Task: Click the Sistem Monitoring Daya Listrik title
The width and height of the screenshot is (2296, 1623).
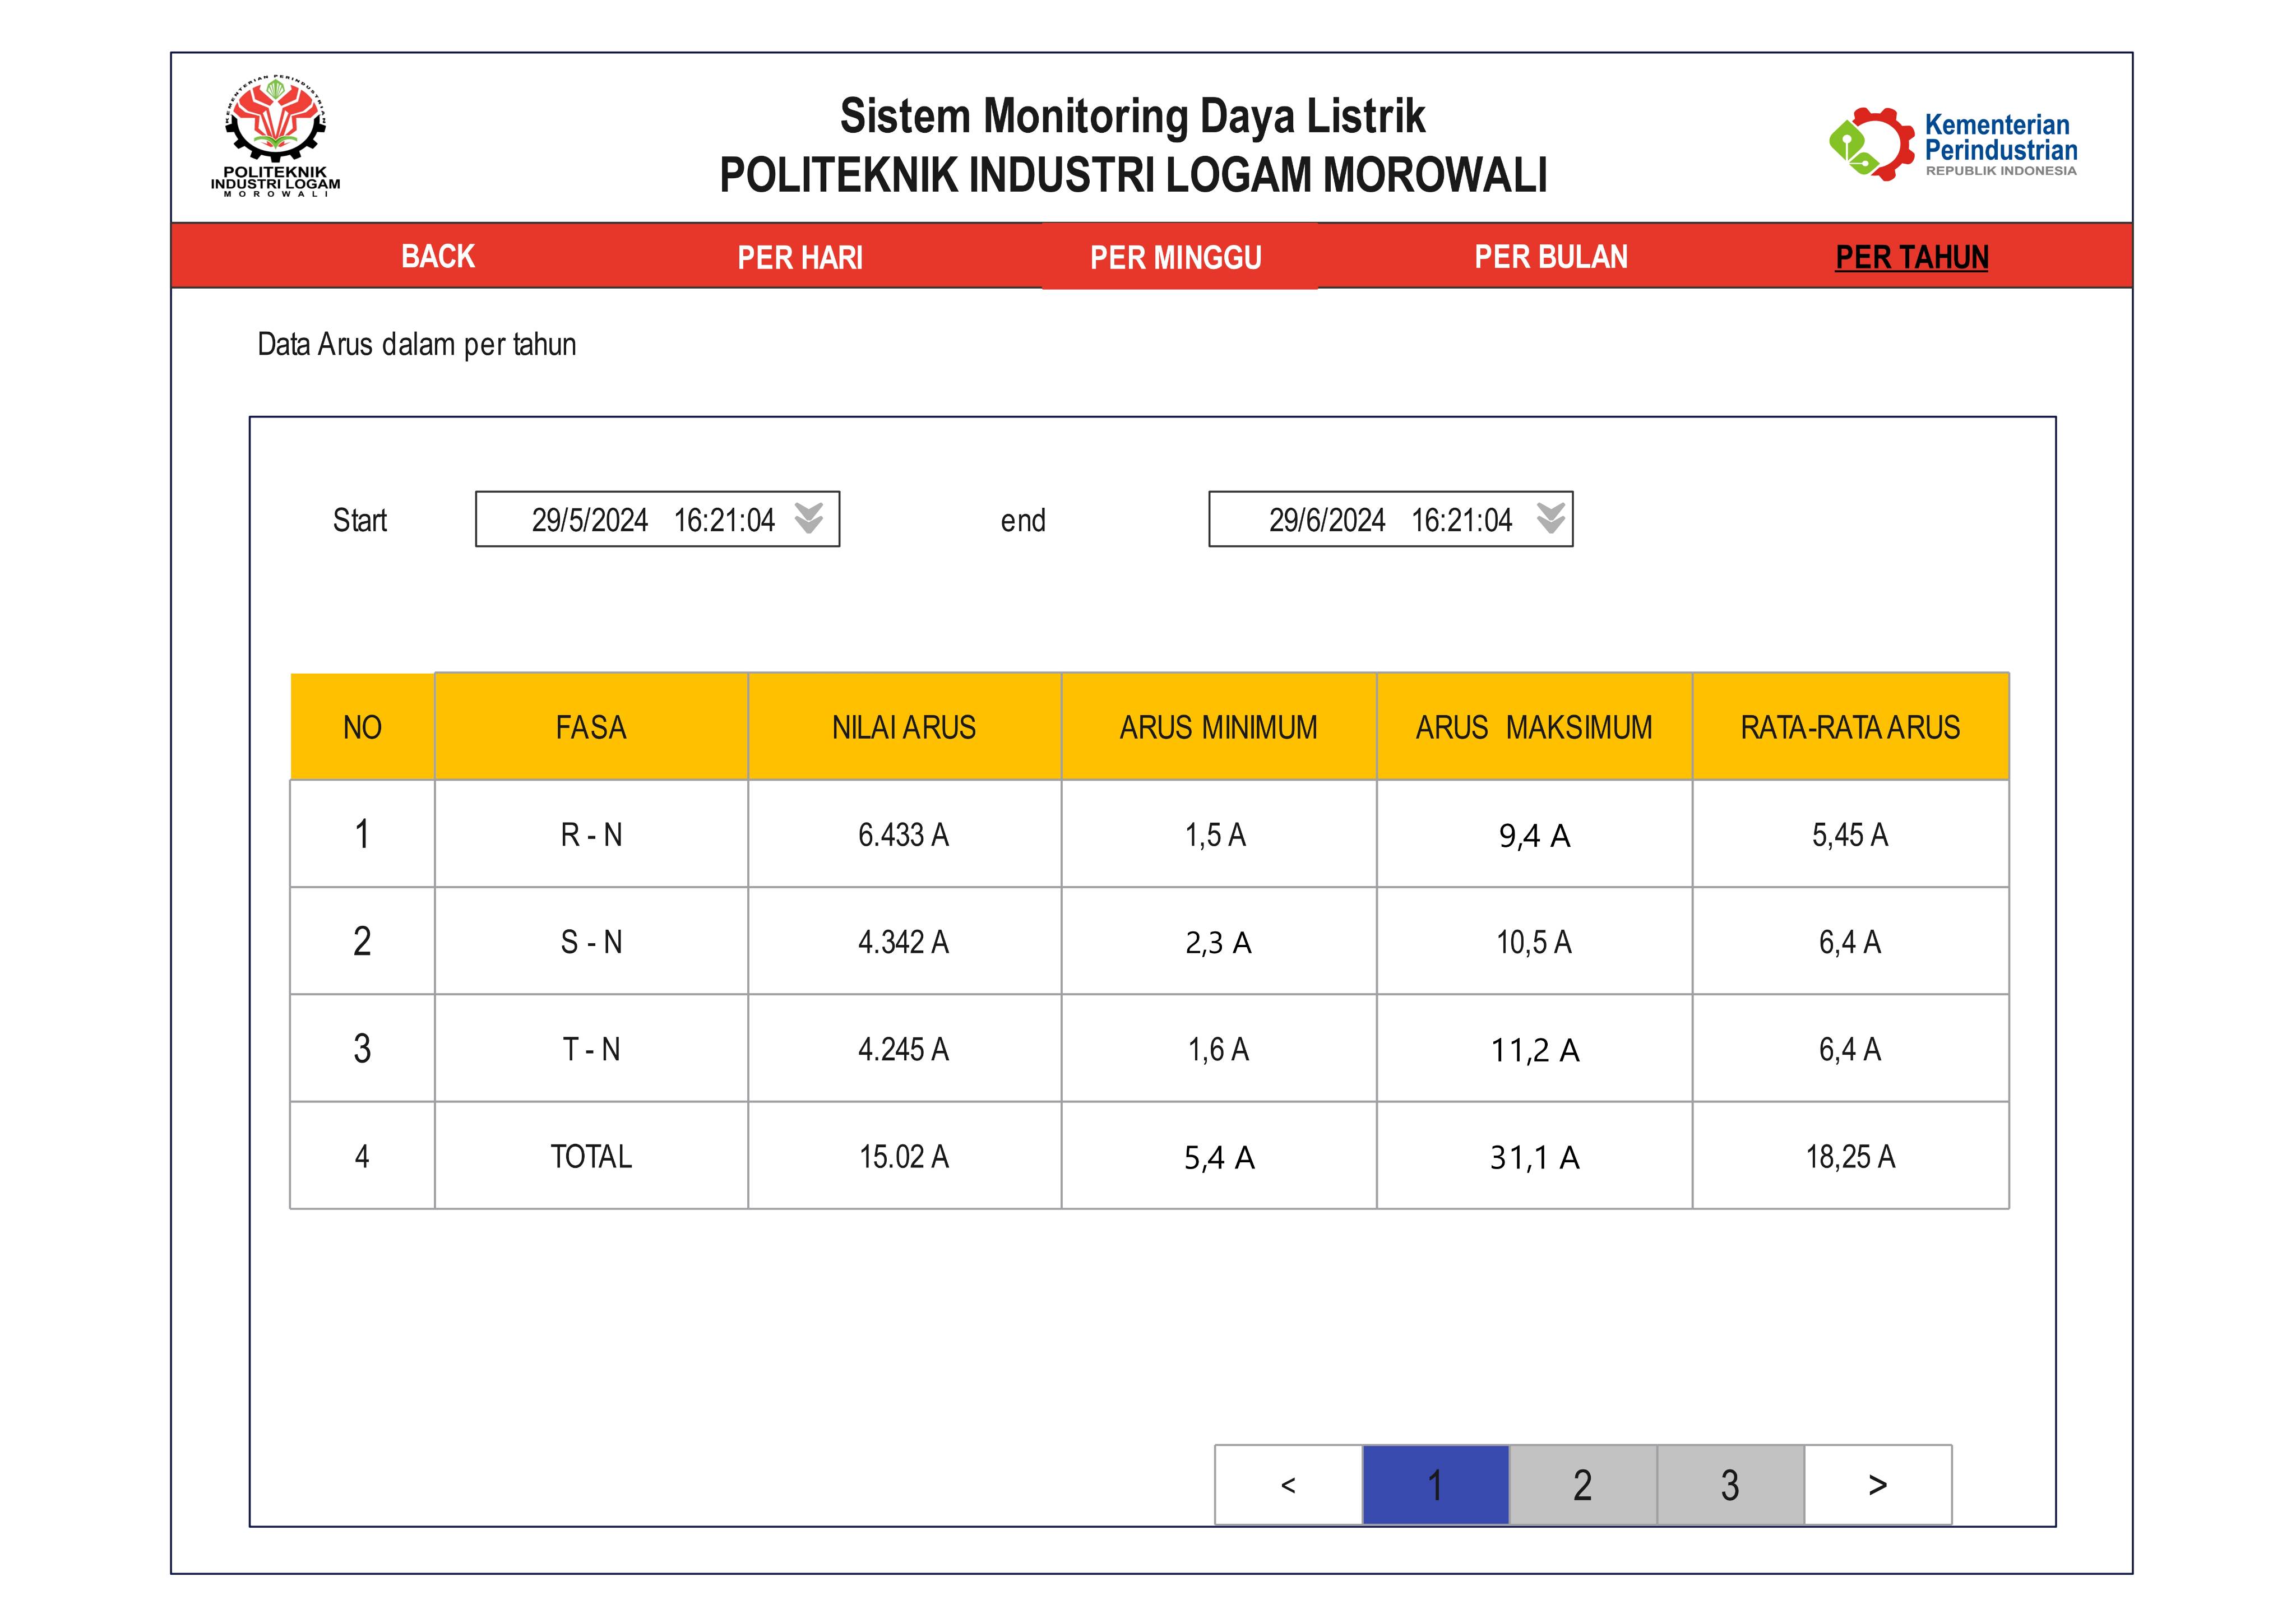Action: pos(1132,116)
